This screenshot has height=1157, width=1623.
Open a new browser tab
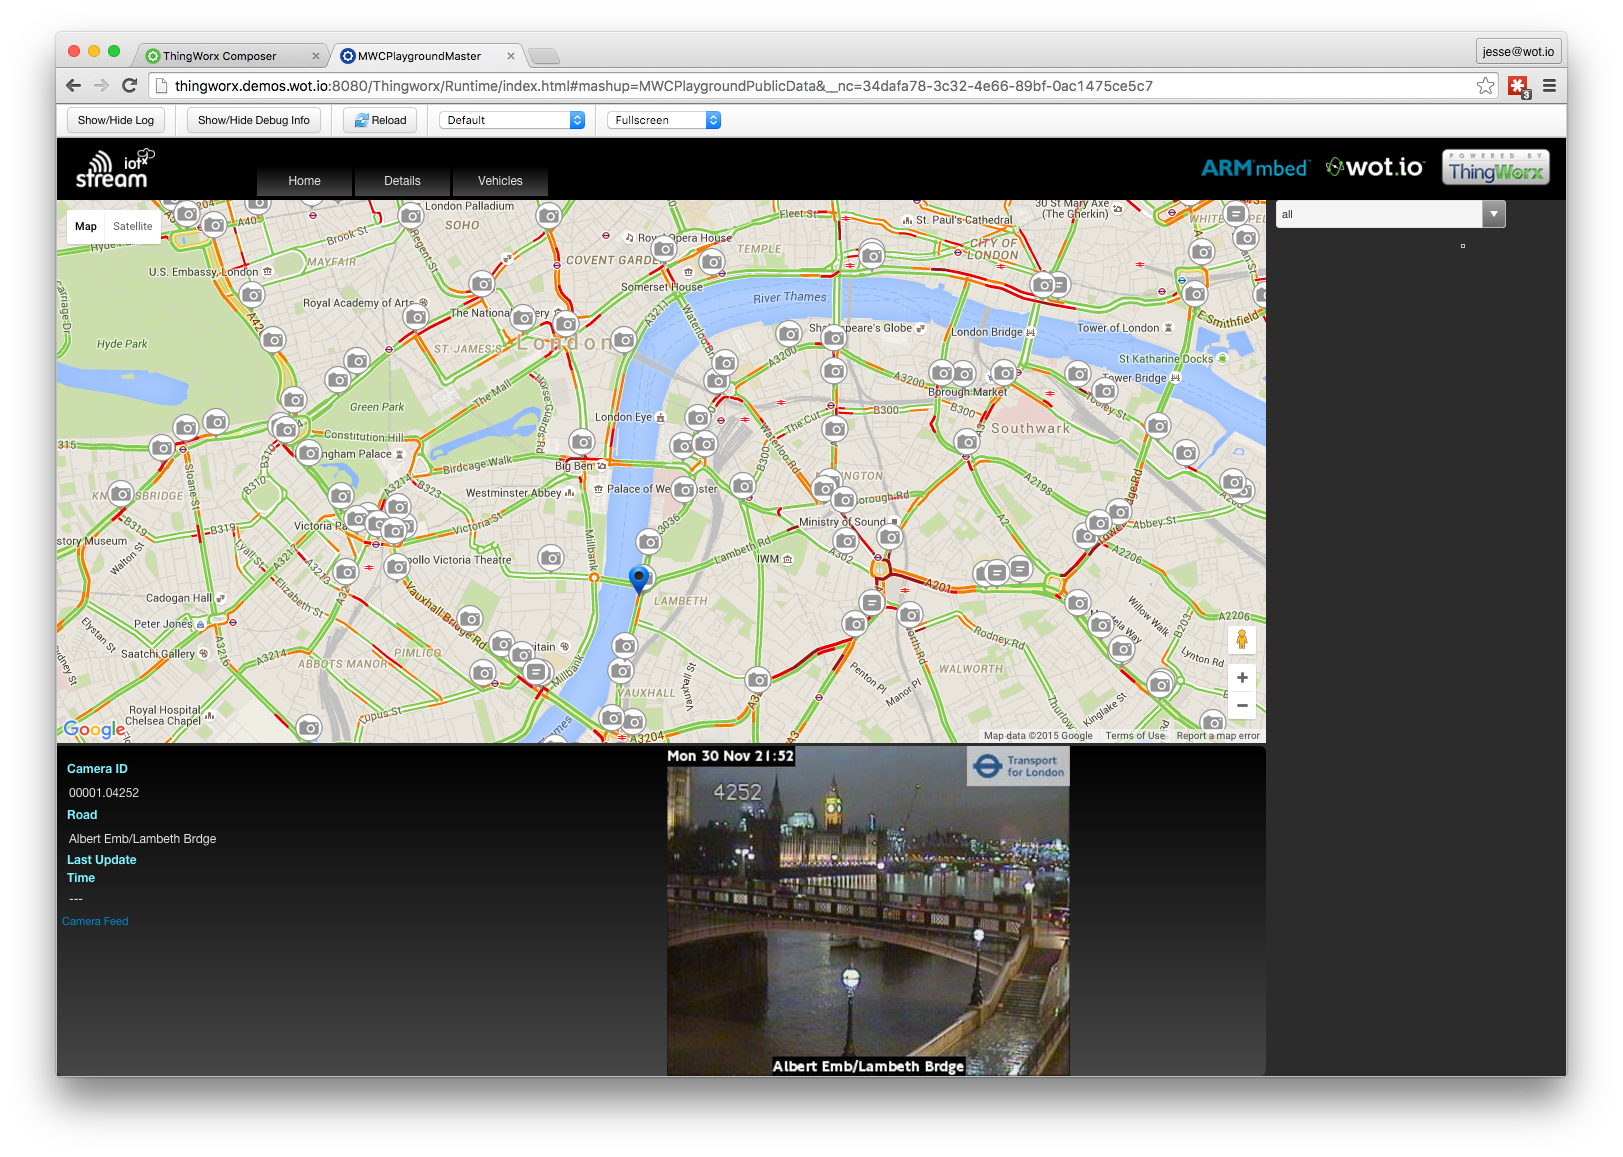pos(543,56)
